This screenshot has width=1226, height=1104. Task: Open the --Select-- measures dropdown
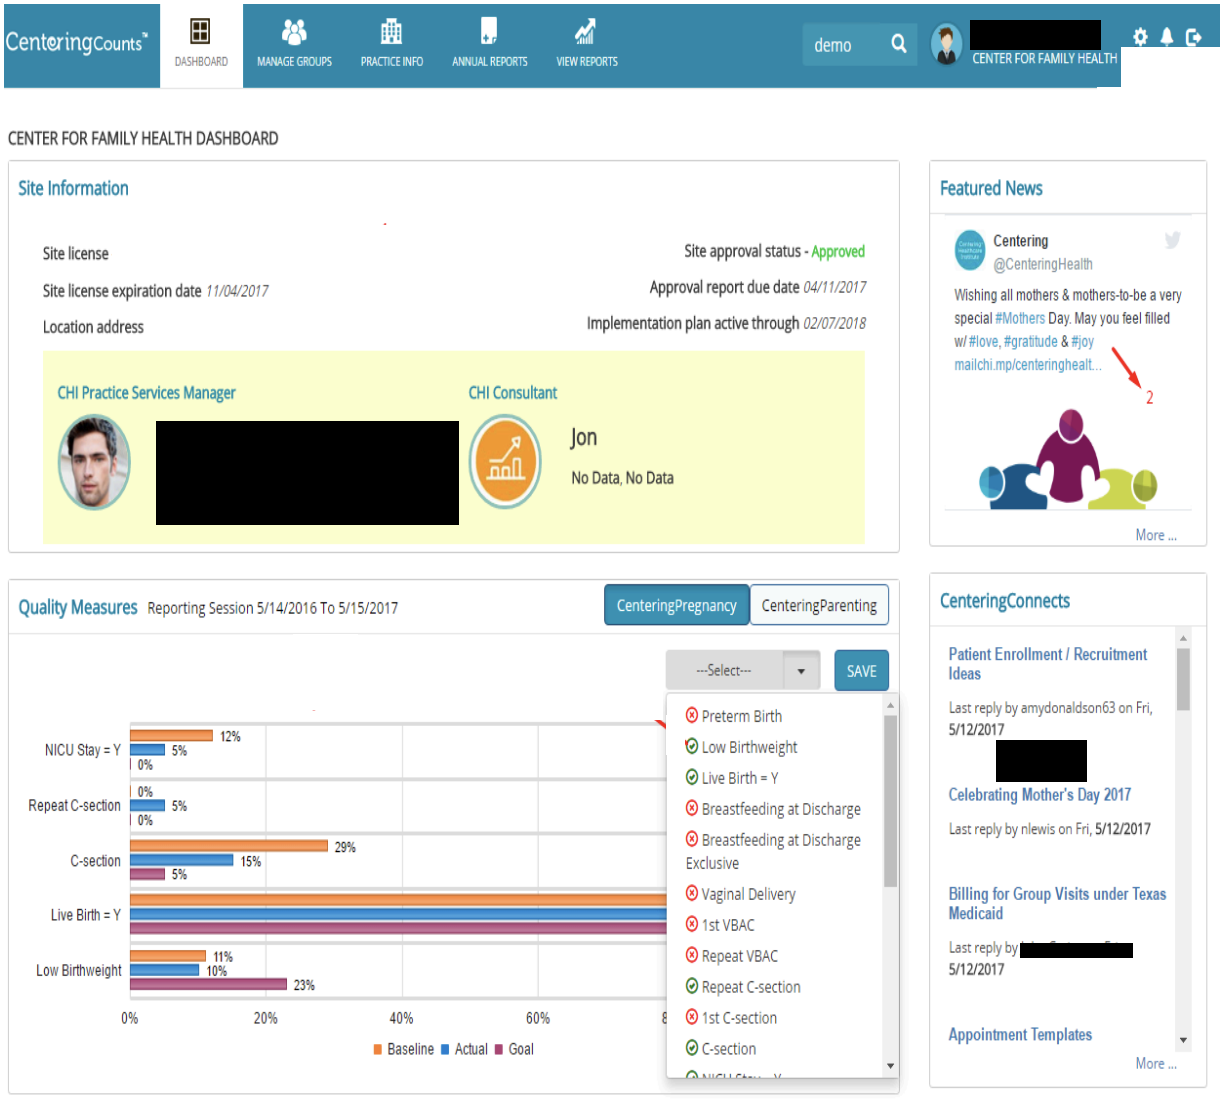click(x=743, y=671)
